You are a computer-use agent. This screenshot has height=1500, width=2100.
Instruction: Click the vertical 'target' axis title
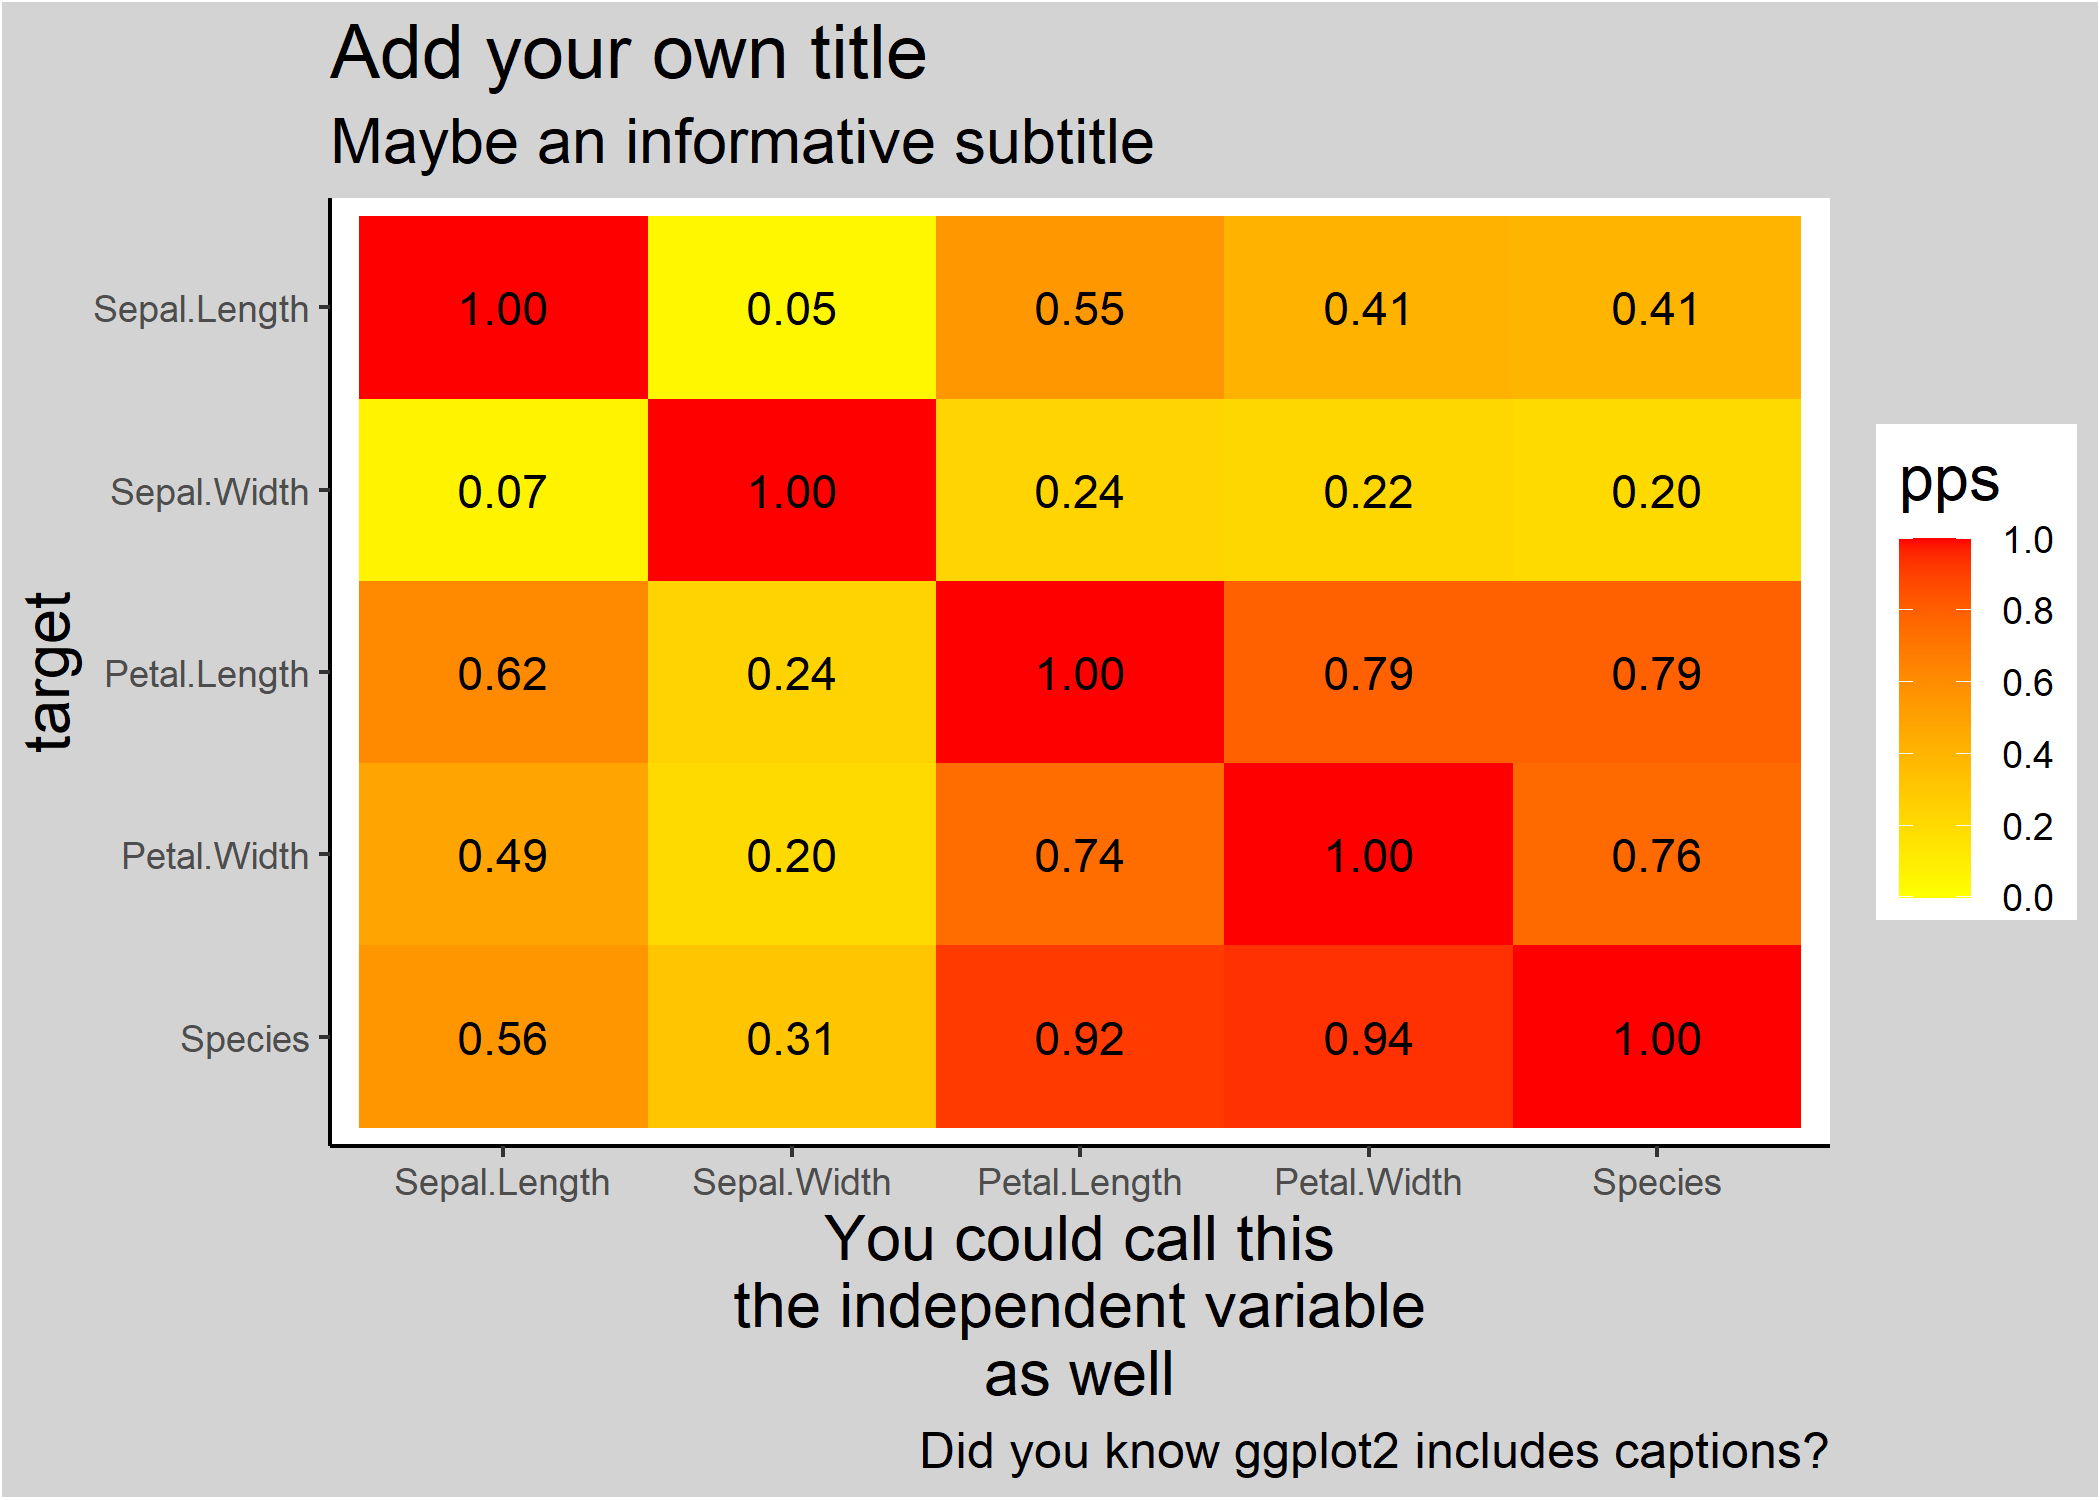click(50, 671)
